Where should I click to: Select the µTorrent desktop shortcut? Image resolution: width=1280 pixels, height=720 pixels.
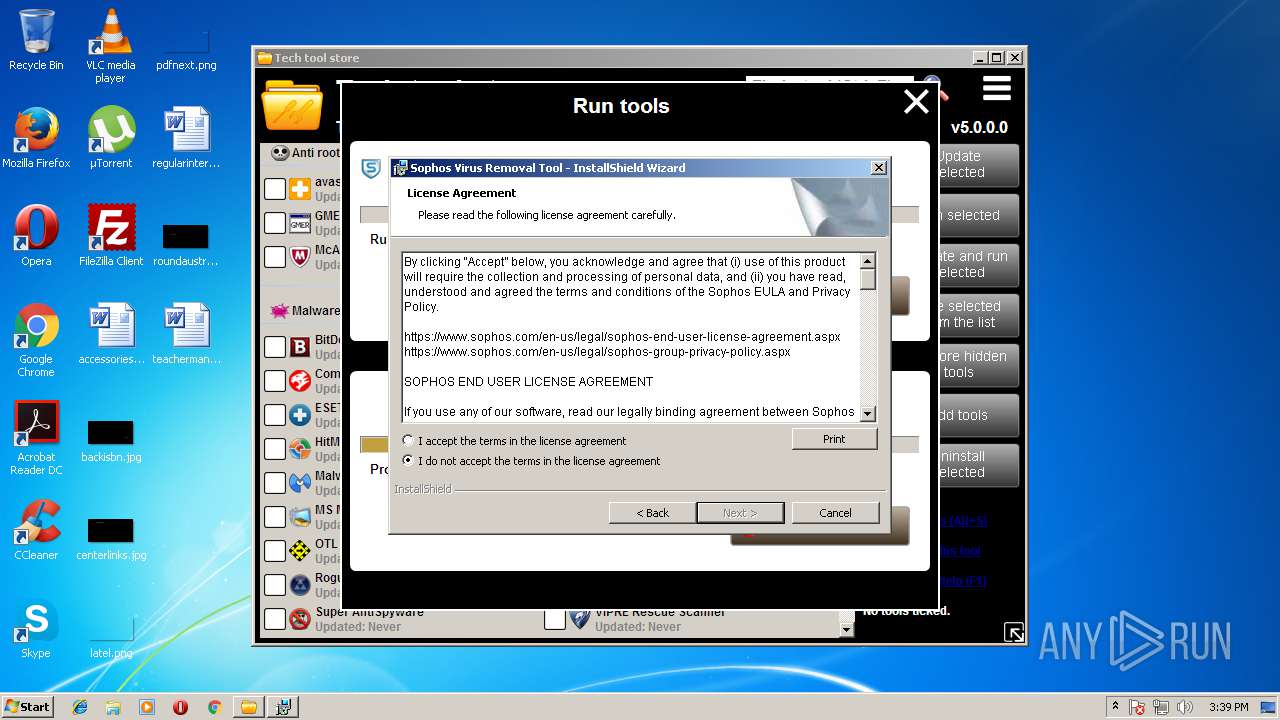click(x=110, y=138)
